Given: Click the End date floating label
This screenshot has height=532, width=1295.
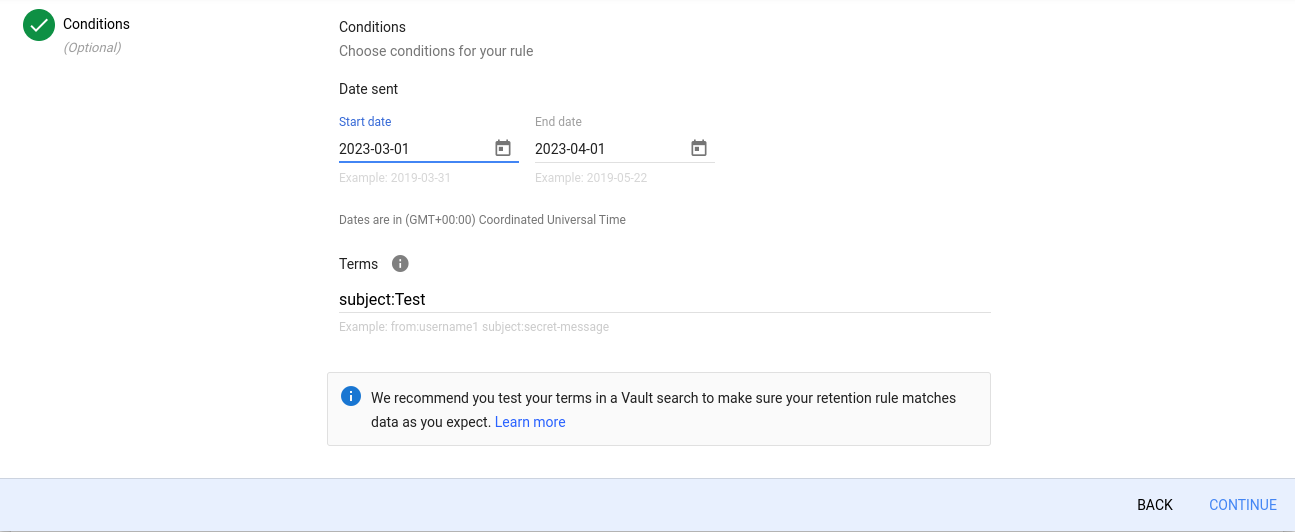Looking at the screenshot, I should pos(558,122).
